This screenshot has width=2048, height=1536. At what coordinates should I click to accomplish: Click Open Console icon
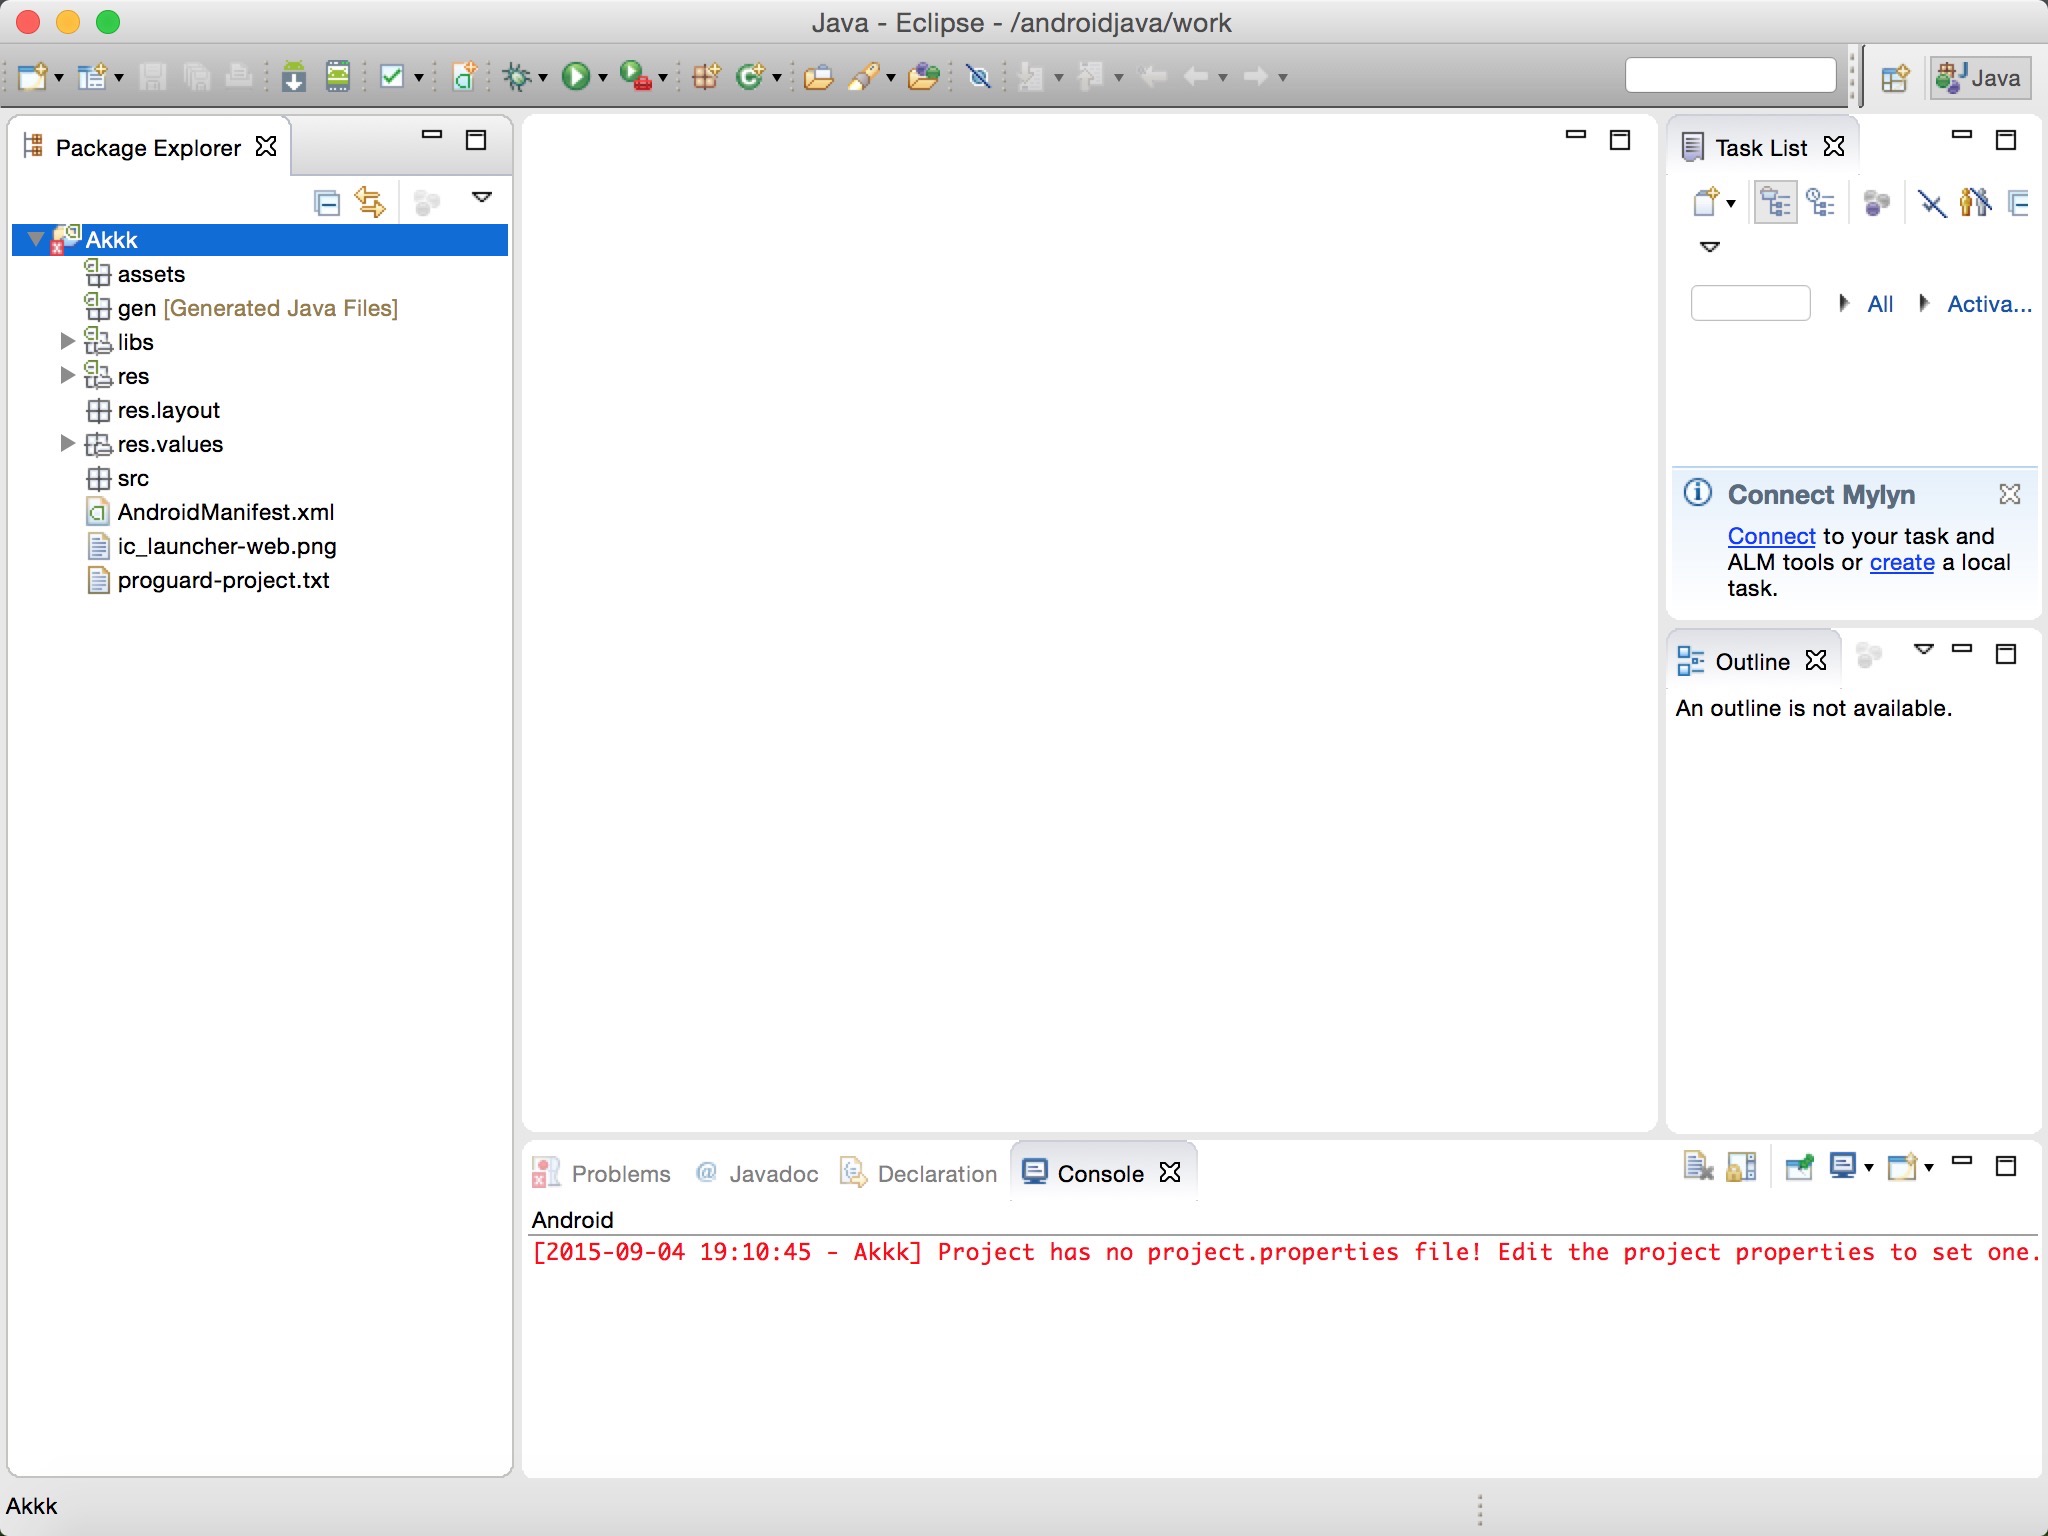pyautogui.click(x=1902, y=1166)
